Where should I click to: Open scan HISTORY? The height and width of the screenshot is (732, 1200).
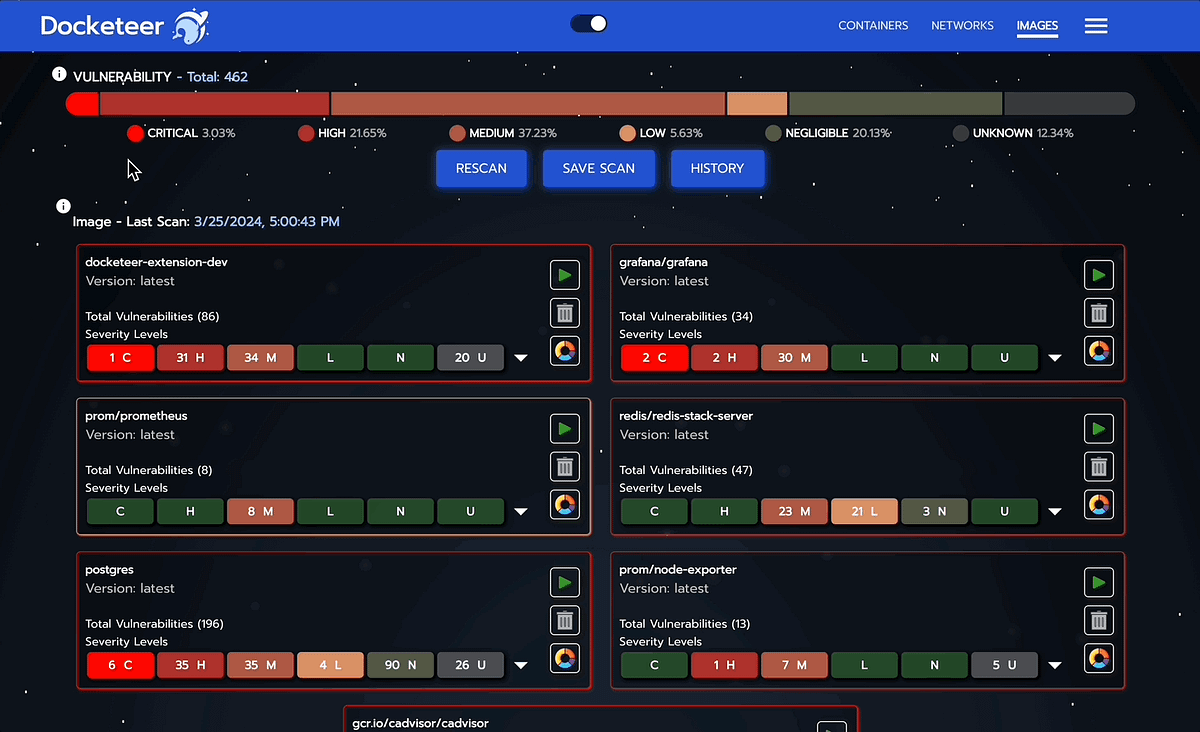pos(717,168)
